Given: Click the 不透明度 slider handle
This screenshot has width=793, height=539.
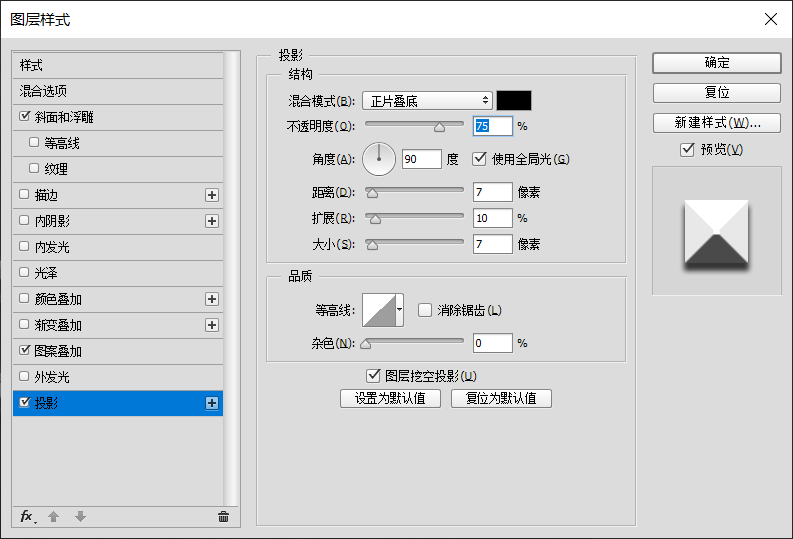Looking at the screenshot, I should tap(439, 127).
